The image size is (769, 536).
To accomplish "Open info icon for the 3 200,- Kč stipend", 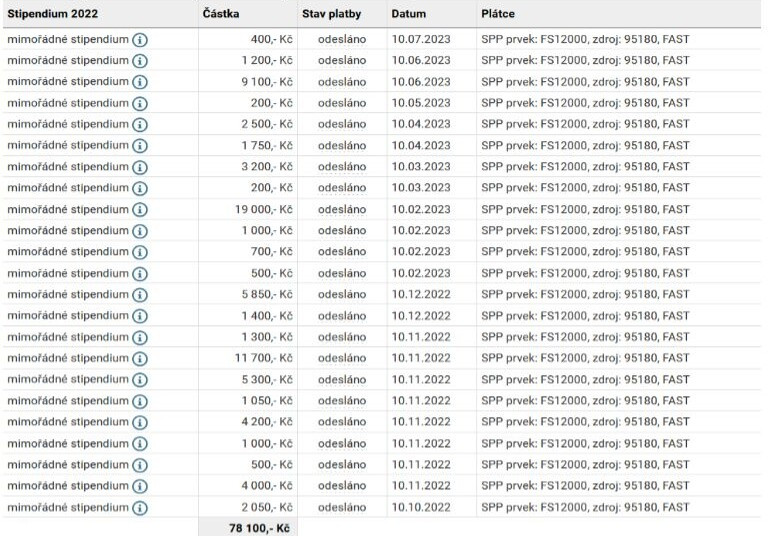I will click(140, 167).
